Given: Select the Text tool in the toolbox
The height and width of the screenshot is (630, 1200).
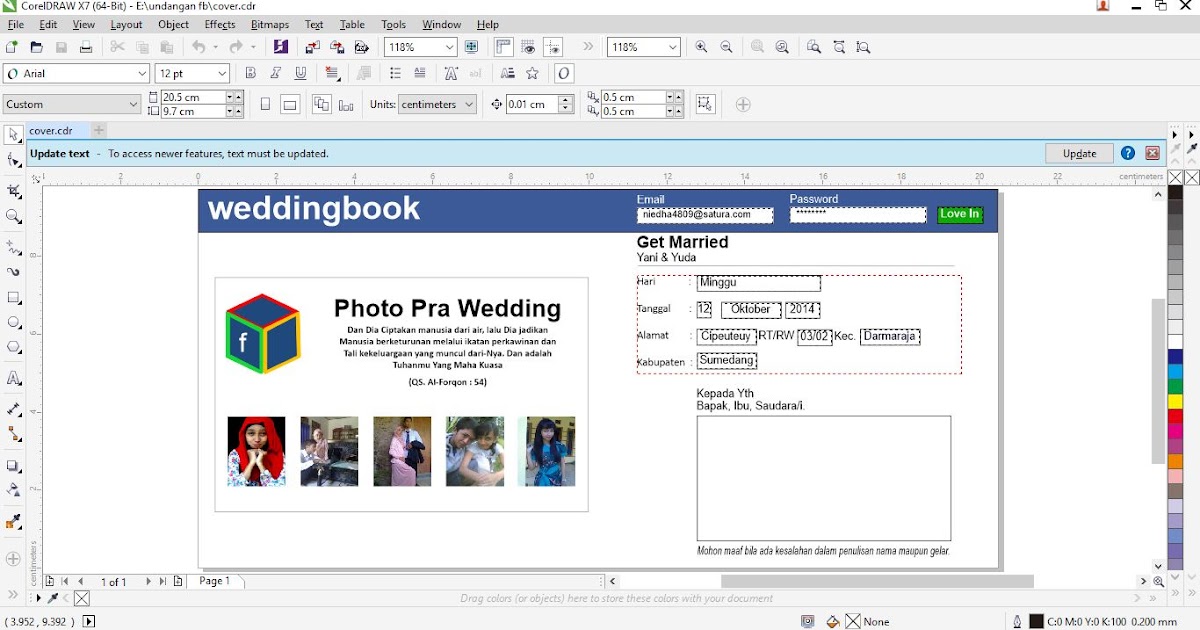Looking at the screenshot, I should pos(14,379).
